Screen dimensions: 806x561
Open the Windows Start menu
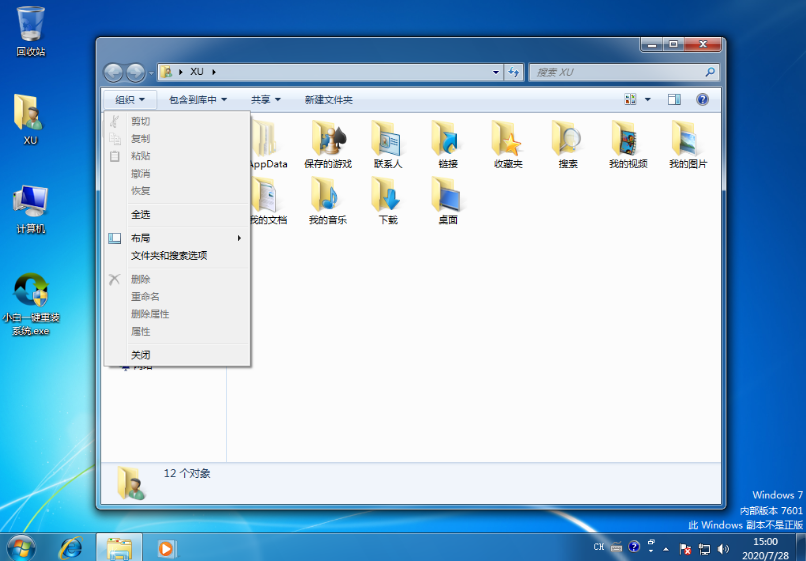click(x=22, y=548)
